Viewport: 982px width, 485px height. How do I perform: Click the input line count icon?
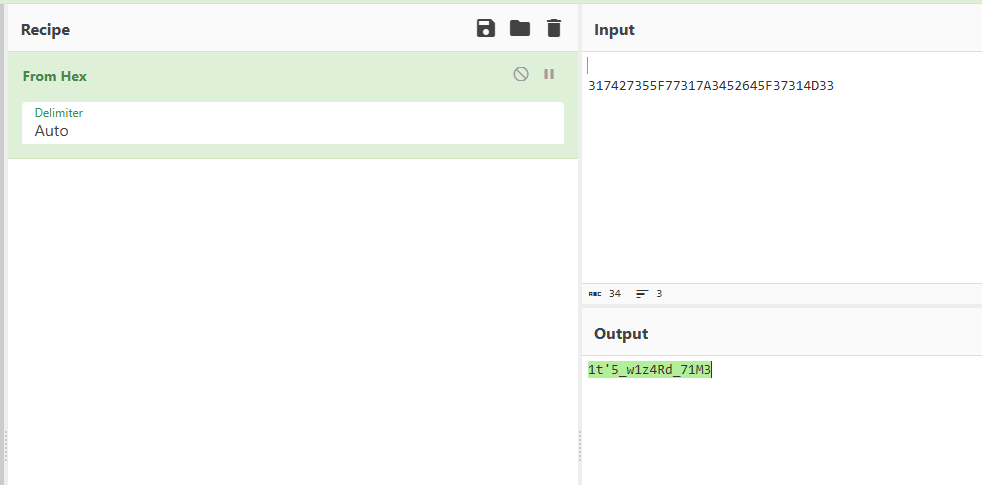[x=642, y=294]
